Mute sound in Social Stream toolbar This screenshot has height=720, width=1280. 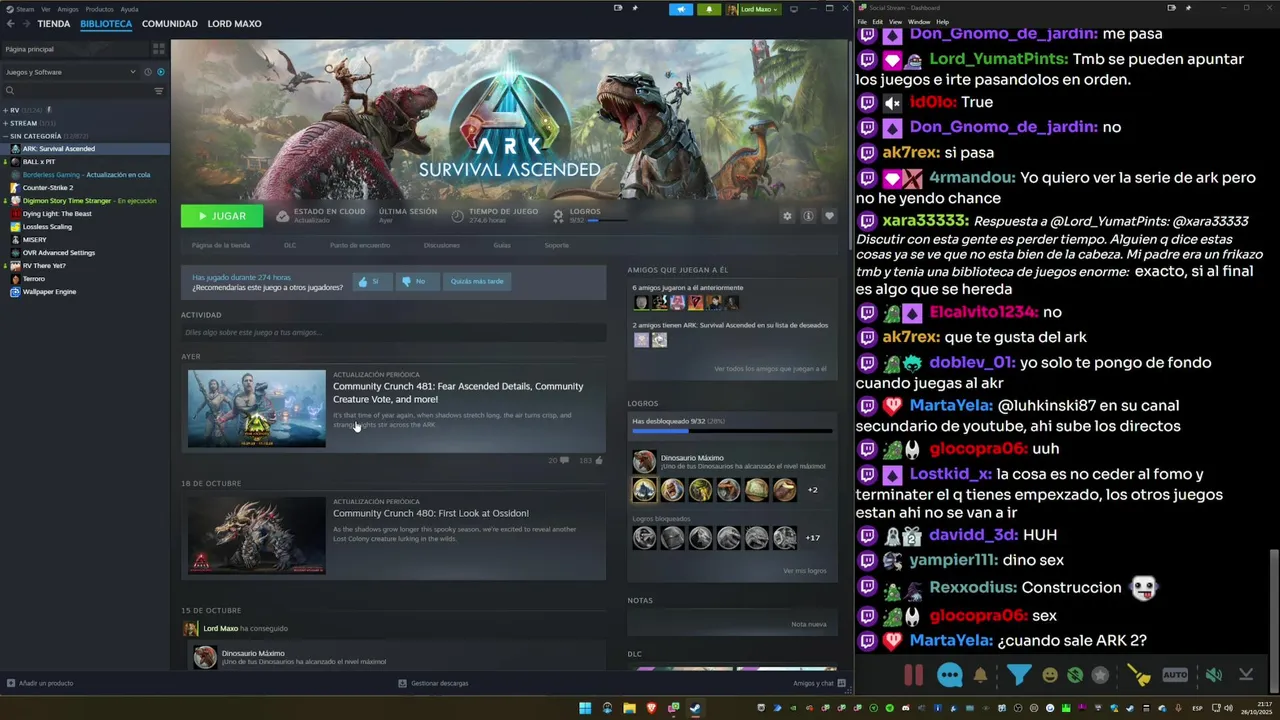(1213, 675)
